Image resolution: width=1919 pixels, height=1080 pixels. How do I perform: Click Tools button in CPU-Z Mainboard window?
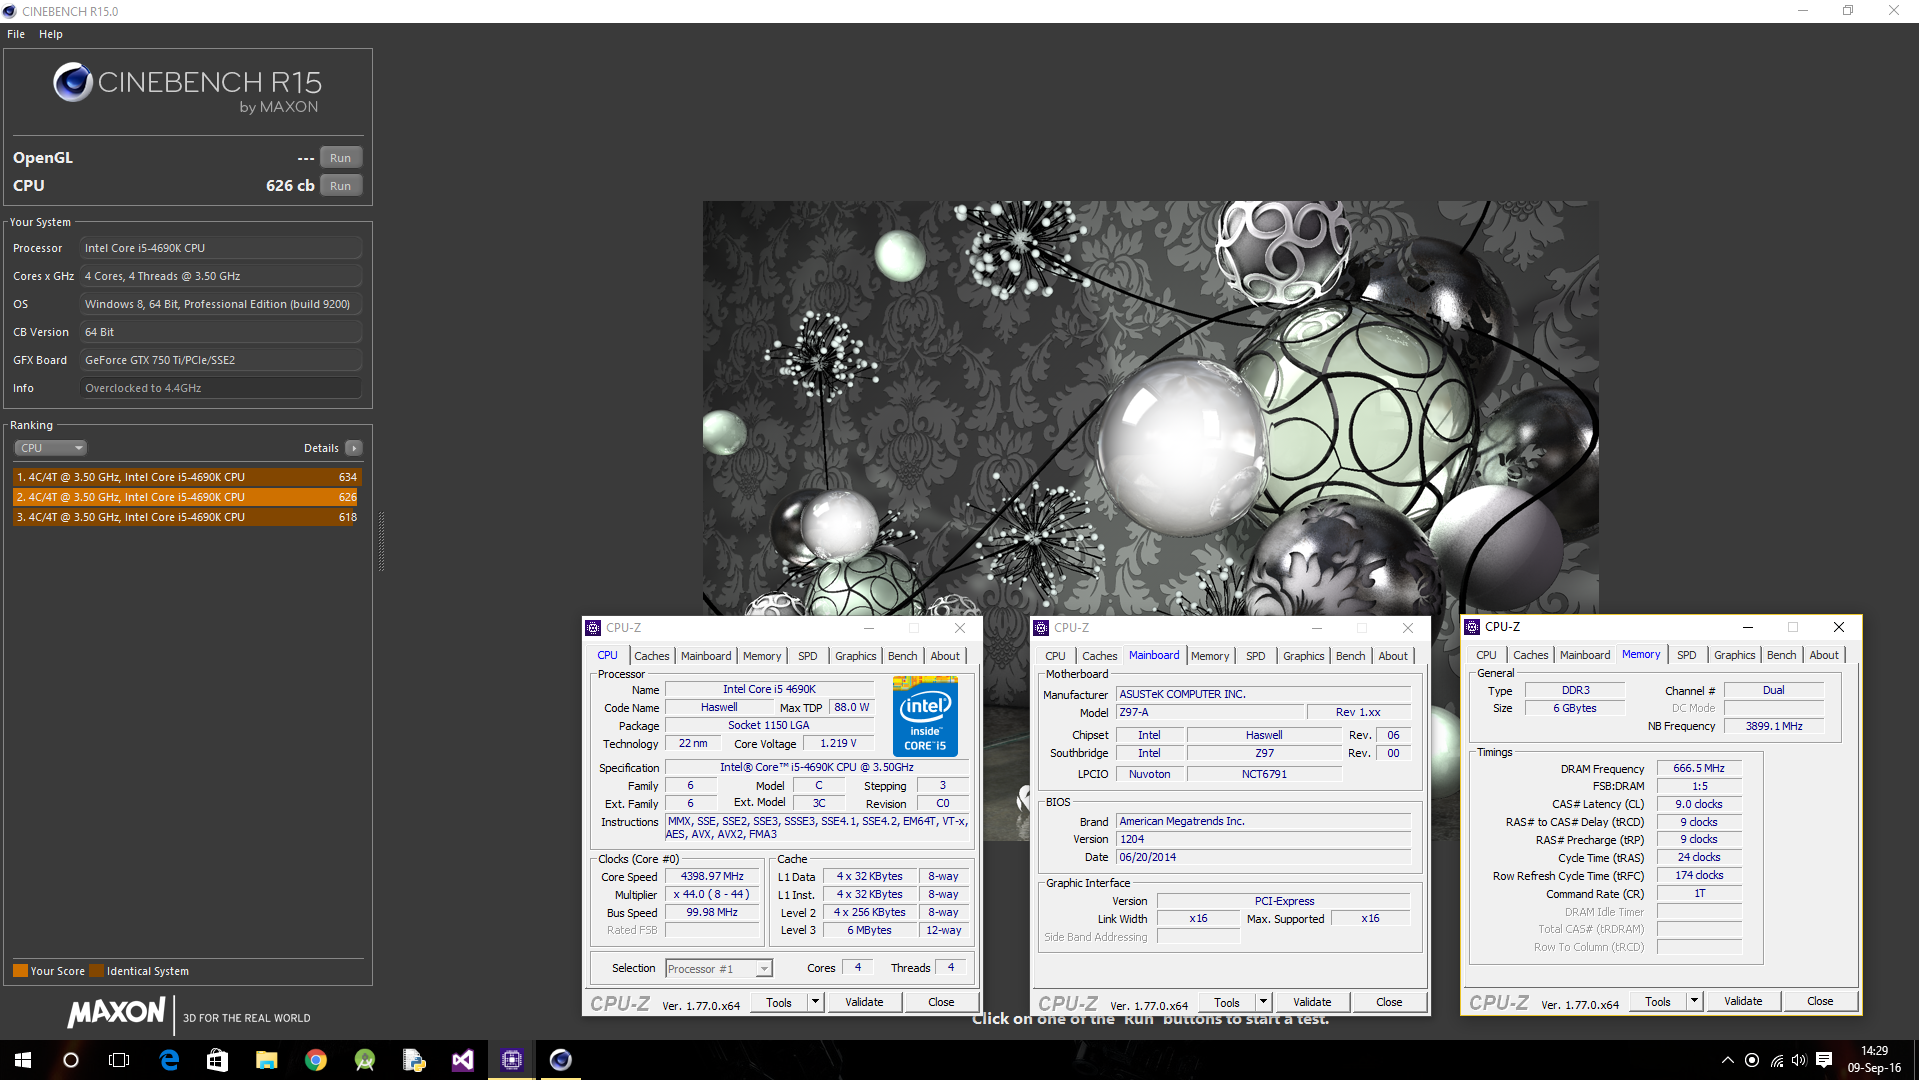(x=1227, y=1002)
